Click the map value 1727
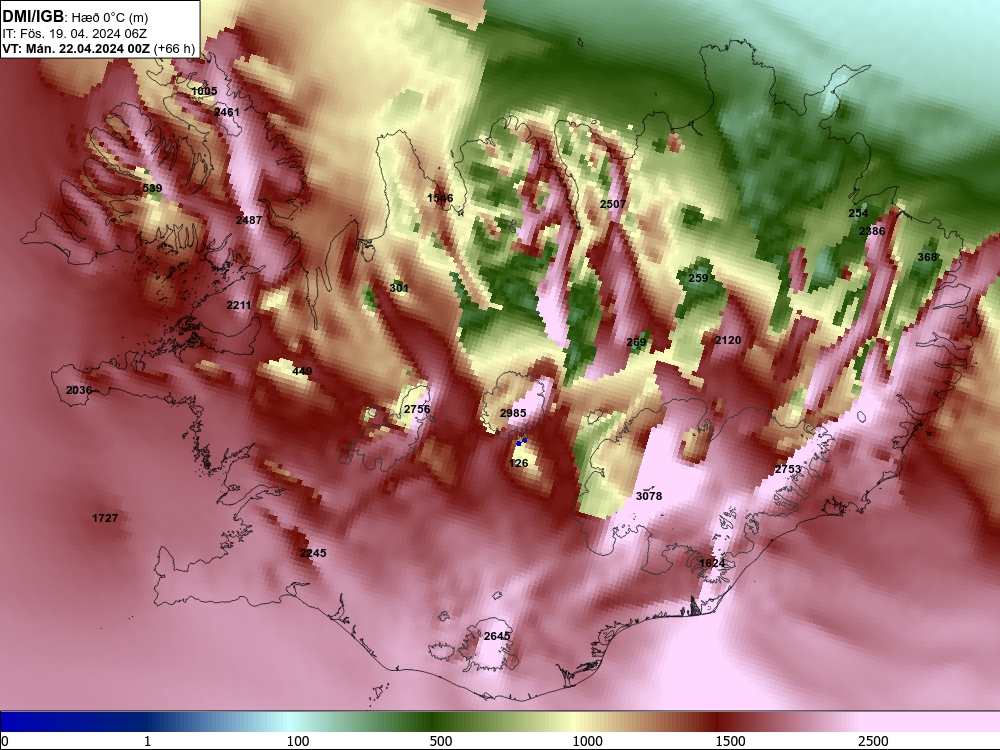Image resolution: width=1000 pixels, height=750 pixels. 105,518
